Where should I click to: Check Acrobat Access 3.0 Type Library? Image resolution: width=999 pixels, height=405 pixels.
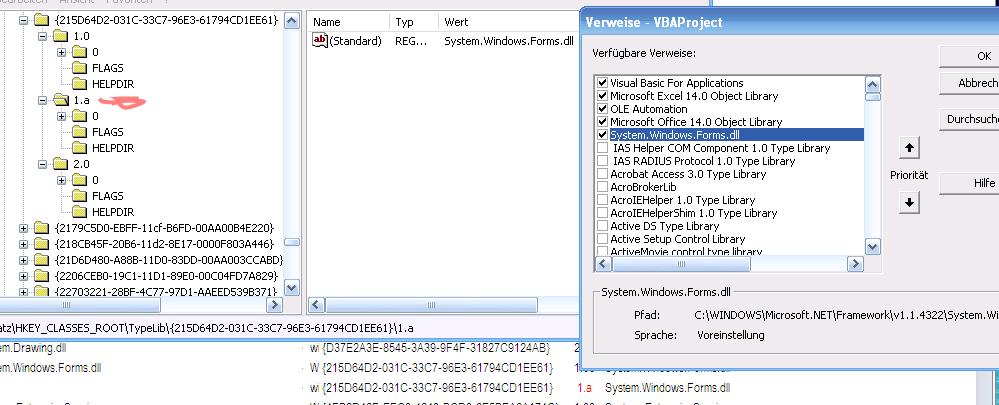pyautogui.click(x=602, y=174)
